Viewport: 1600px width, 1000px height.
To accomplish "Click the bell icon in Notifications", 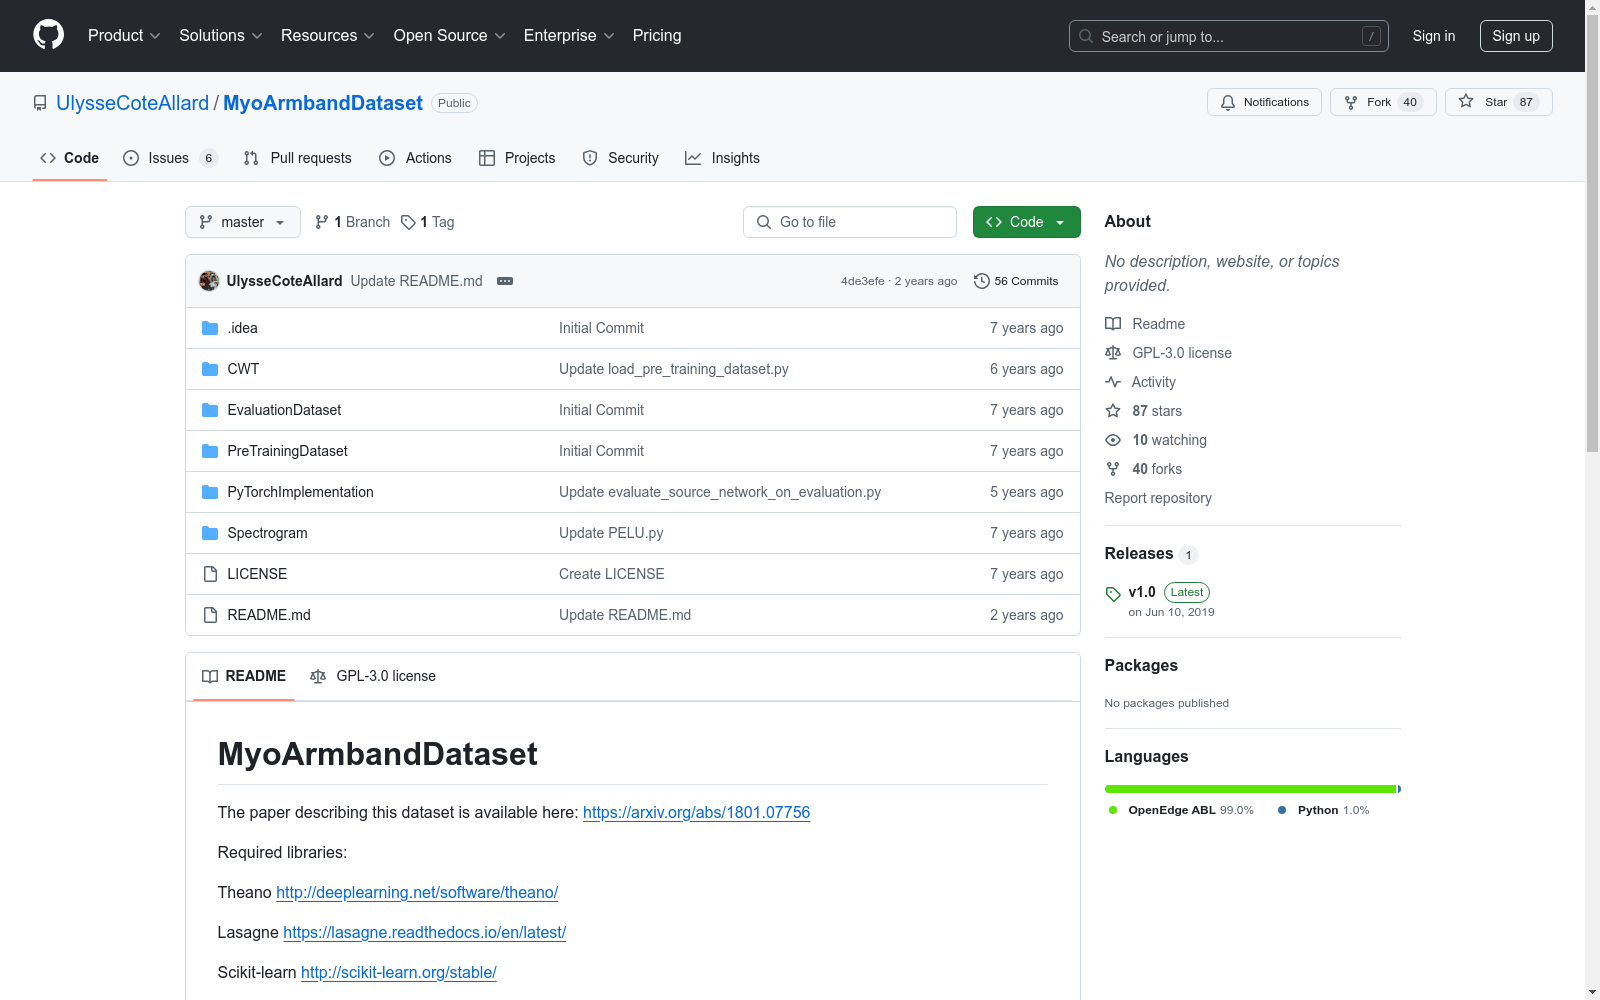I will click(x=1228, y=102).
